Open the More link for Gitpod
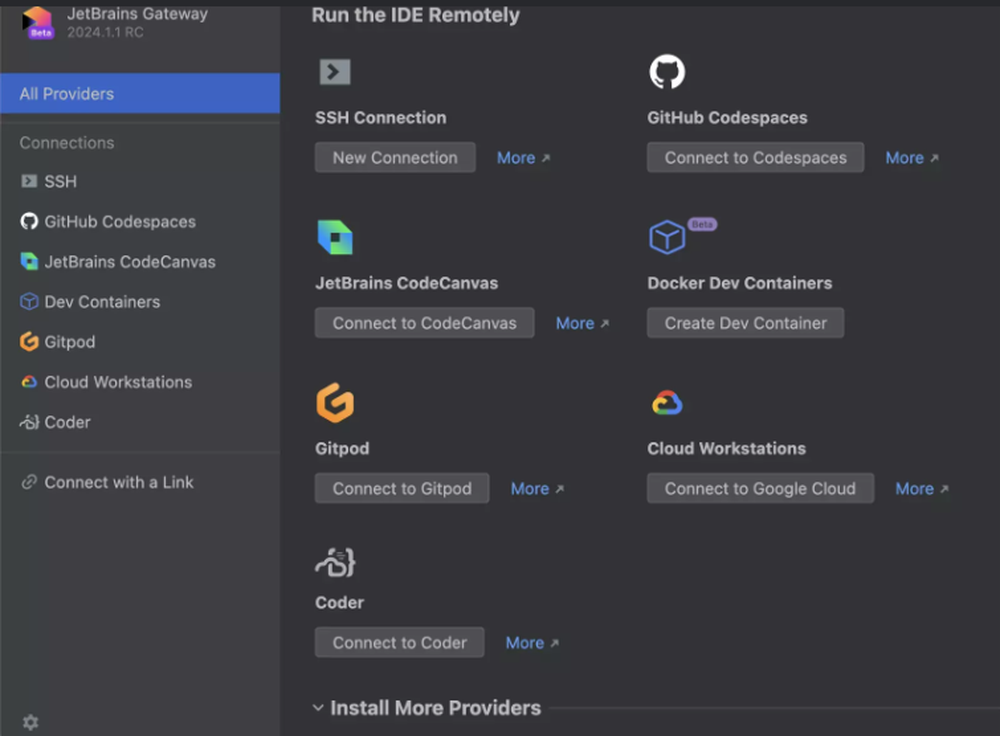 (537, 489)
